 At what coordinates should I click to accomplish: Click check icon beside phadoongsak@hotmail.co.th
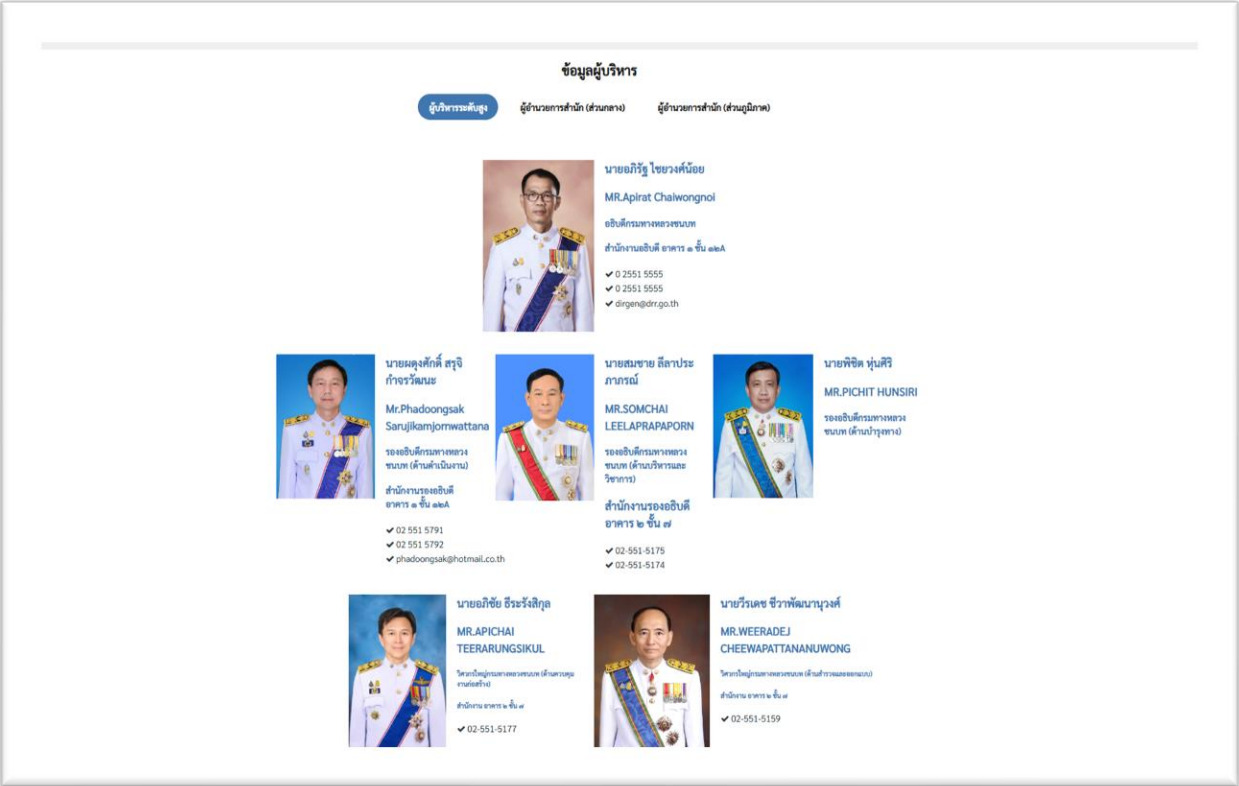pos(390,560)
